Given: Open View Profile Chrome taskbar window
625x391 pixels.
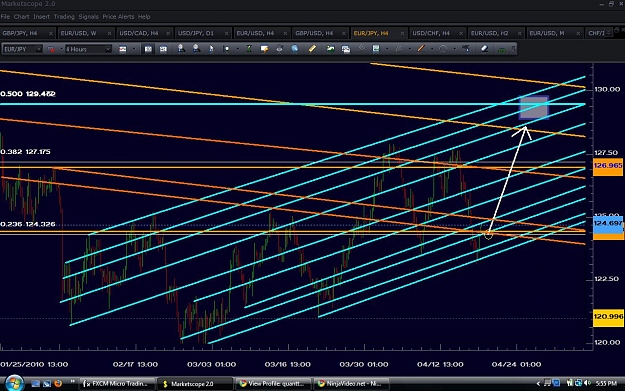Looking at the screenshot, I should [x=272, y=383].
